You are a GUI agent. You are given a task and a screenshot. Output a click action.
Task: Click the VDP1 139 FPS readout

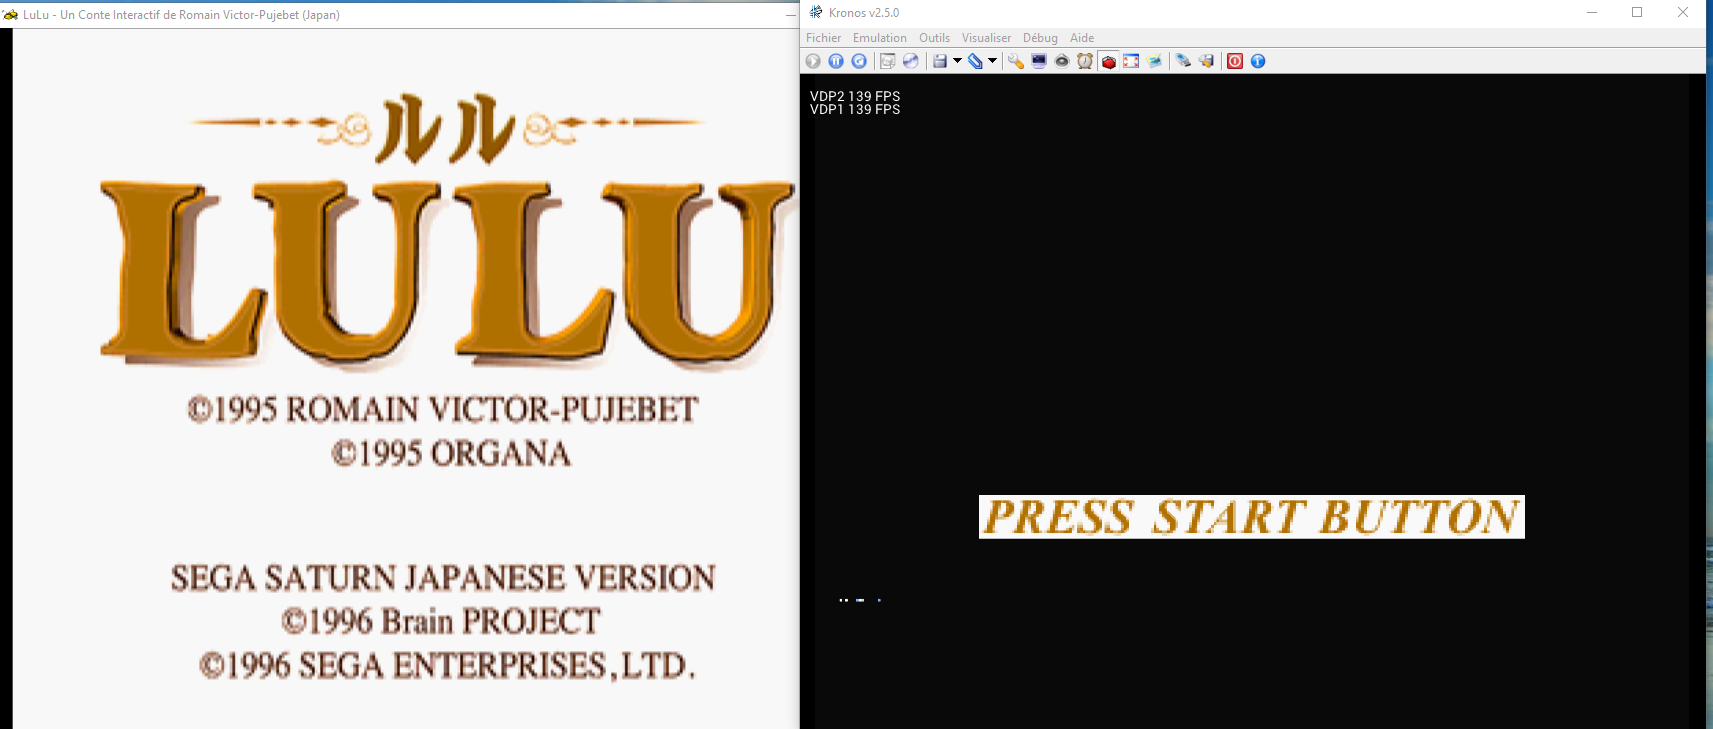[x=855, y=109]
